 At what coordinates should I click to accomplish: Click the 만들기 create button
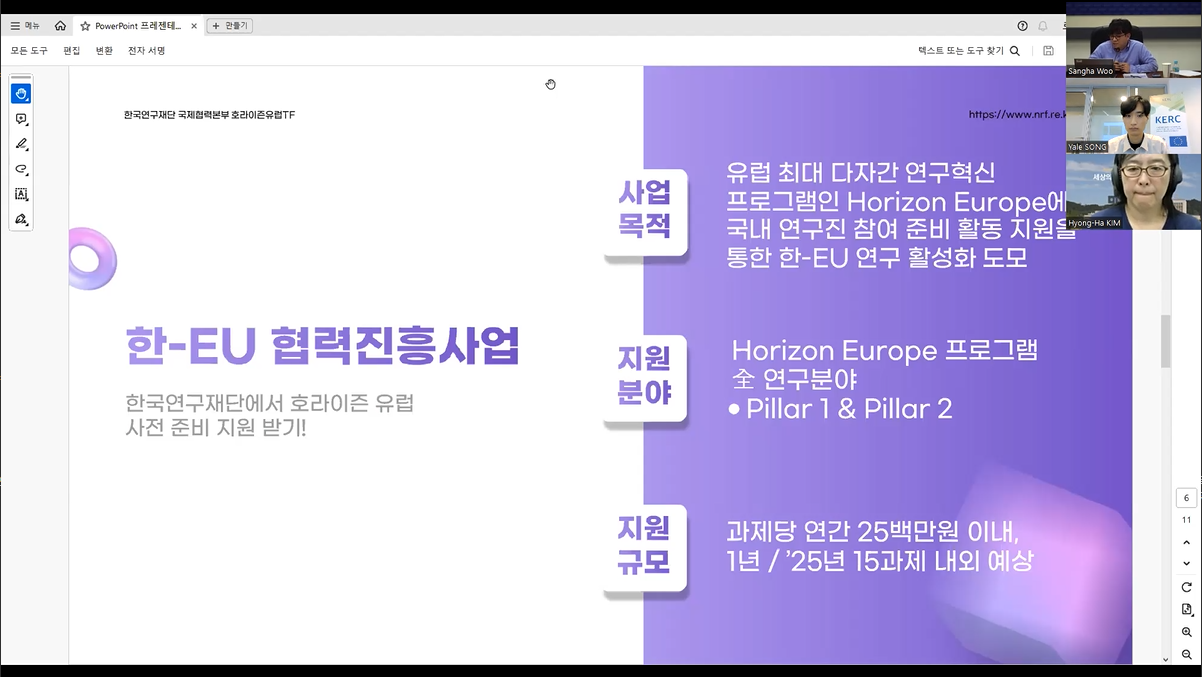[230, 26]
